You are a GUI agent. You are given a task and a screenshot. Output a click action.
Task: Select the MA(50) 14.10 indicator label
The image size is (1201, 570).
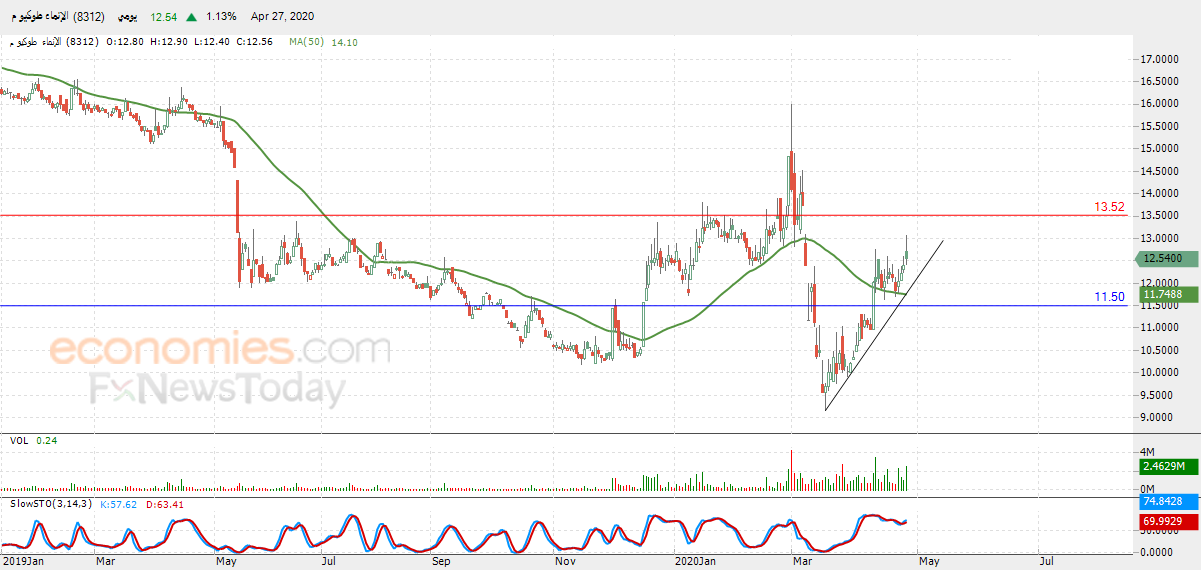coord(323,42)
